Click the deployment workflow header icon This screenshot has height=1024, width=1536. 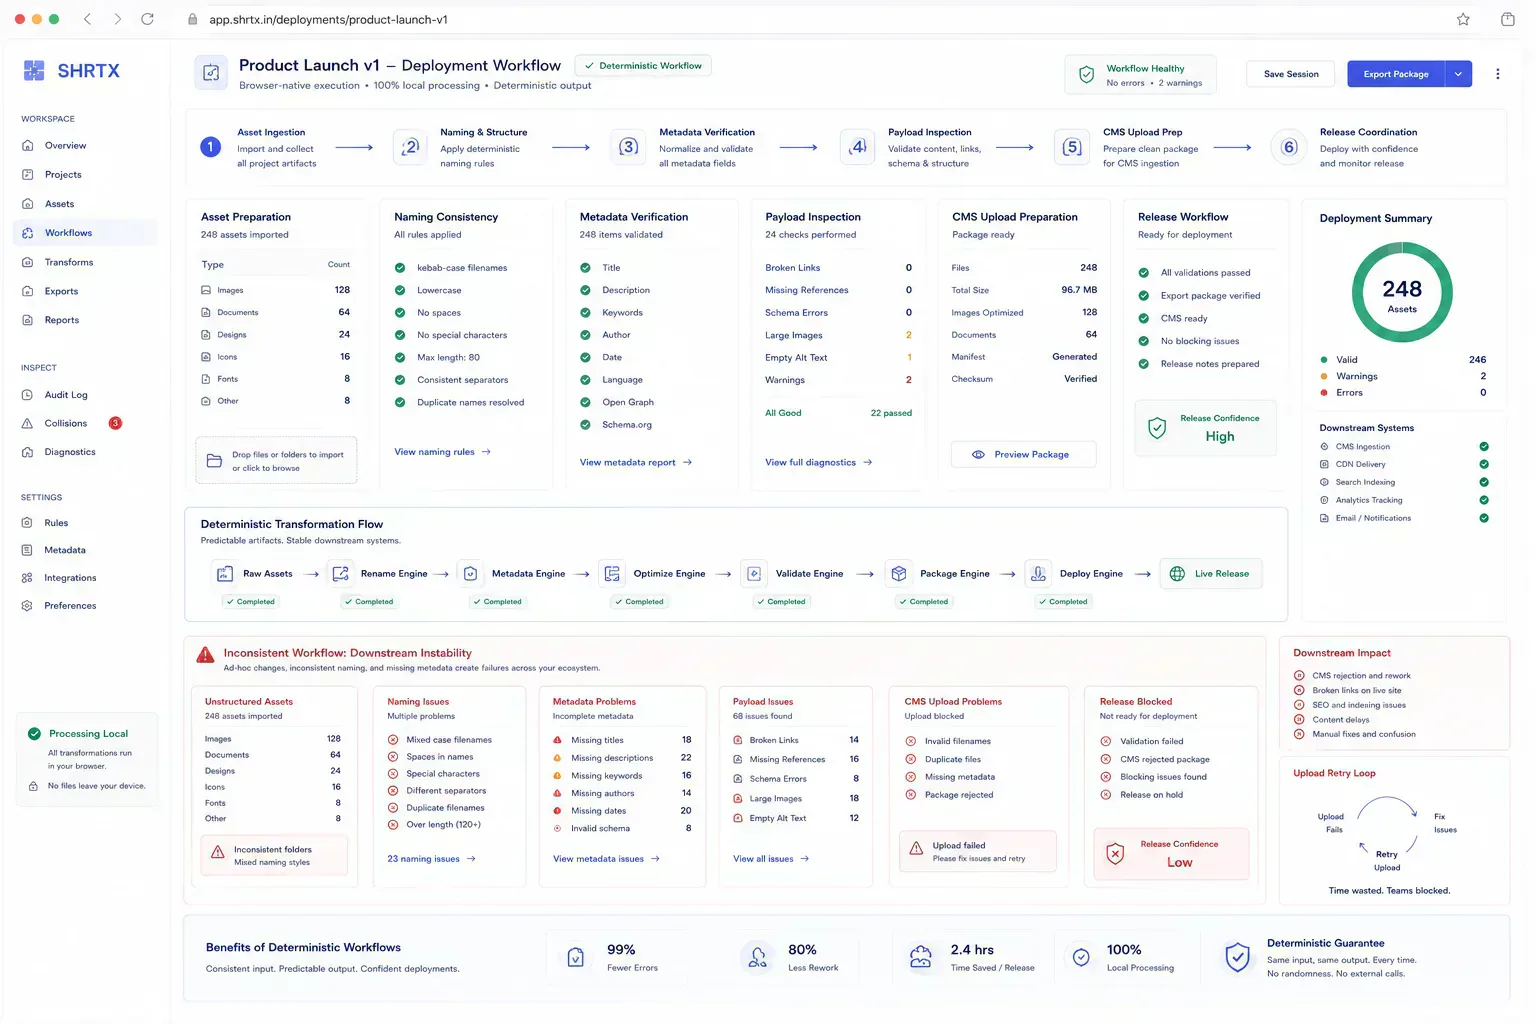211,73
